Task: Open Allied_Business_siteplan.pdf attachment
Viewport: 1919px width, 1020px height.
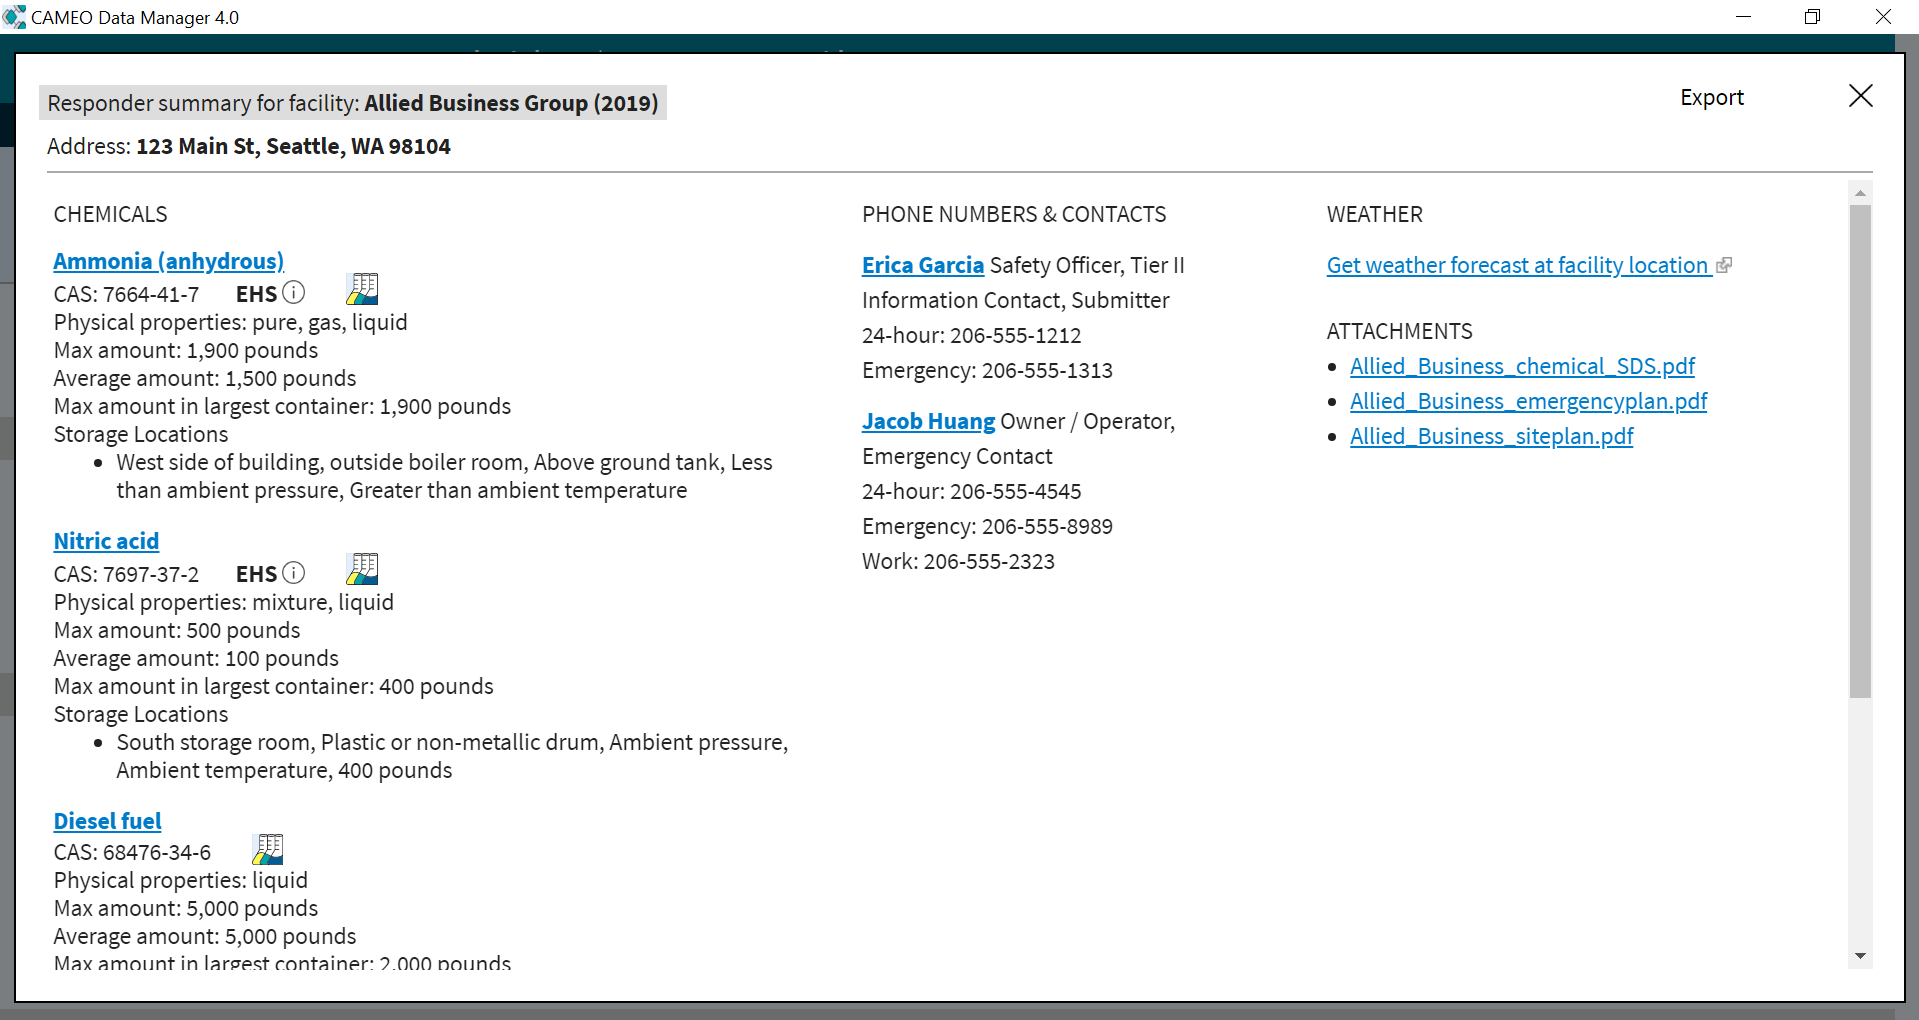Action: (x=1491, y=436)
